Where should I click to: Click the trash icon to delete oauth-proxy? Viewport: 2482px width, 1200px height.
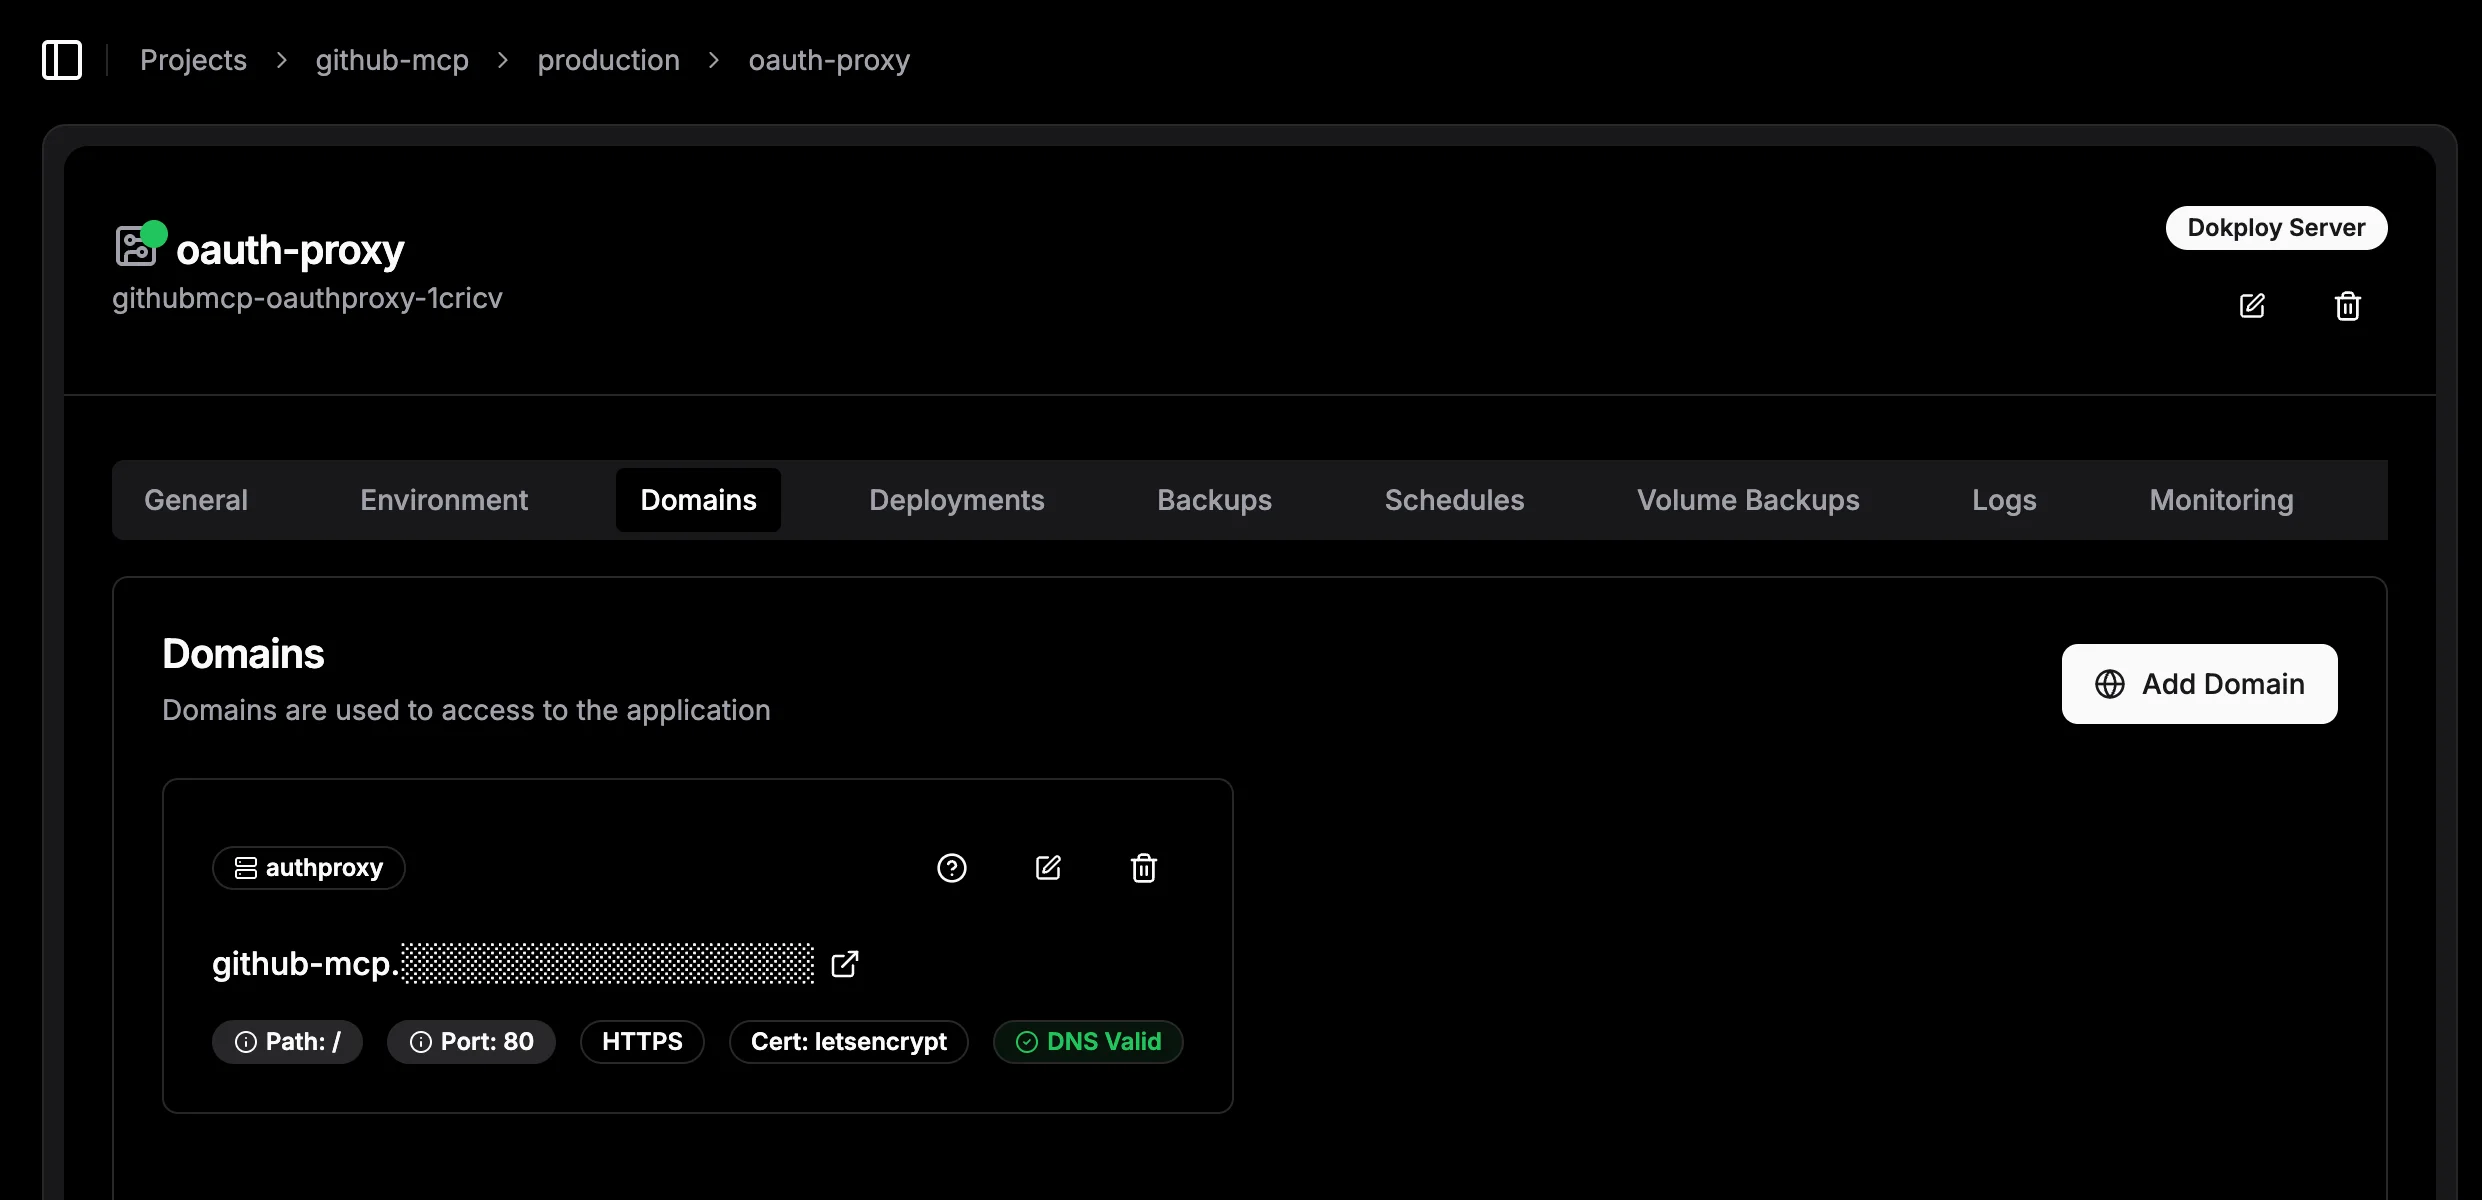pyautogui.click(x=2347, y=305)
